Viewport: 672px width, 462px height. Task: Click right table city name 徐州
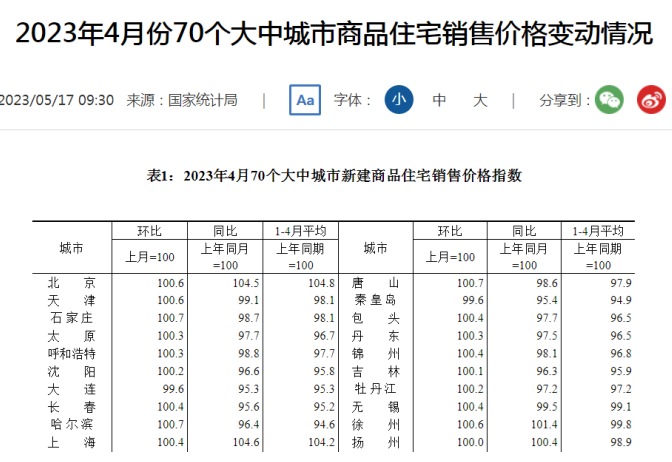[x=375, y=425]
